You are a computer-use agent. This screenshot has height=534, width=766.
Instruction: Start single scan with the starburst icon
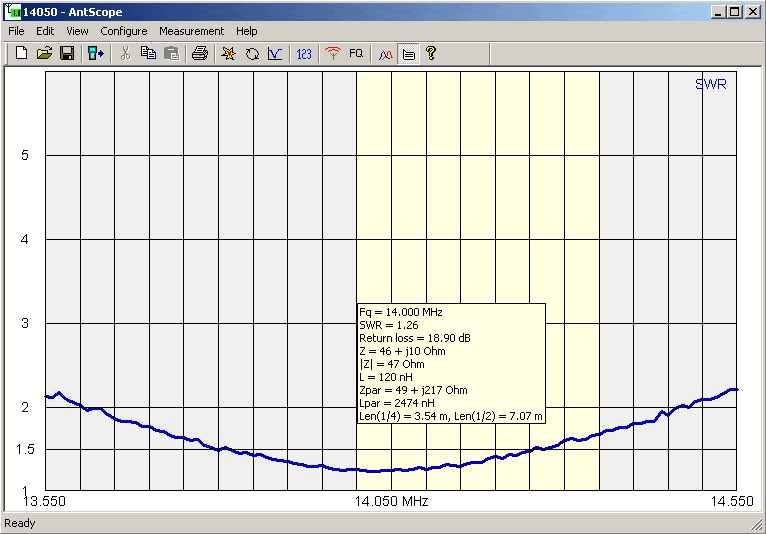click(x=228, y=54)
